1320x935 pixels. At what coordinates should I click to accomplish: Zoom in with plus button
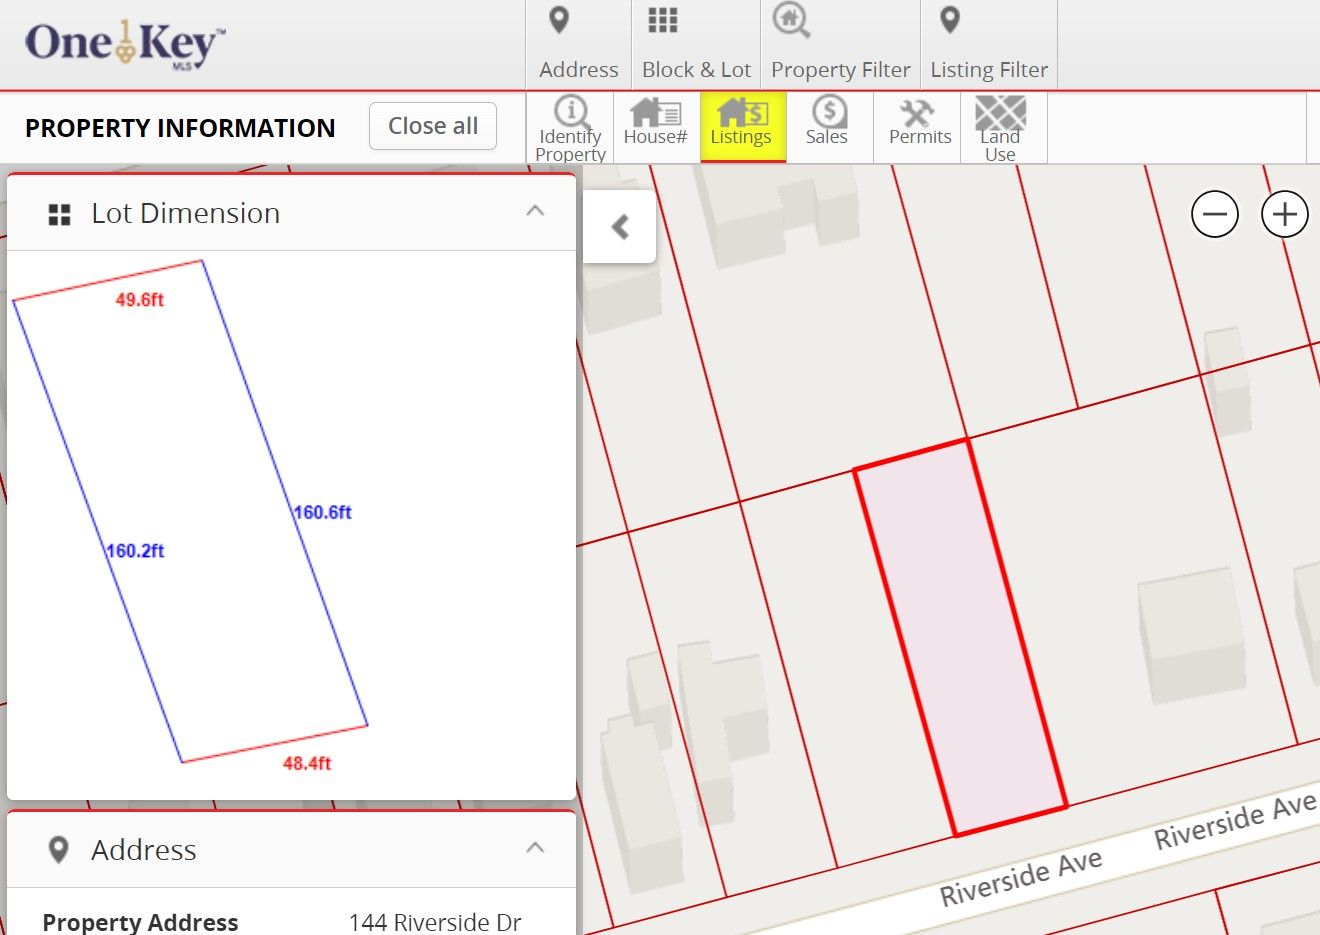1284,215
